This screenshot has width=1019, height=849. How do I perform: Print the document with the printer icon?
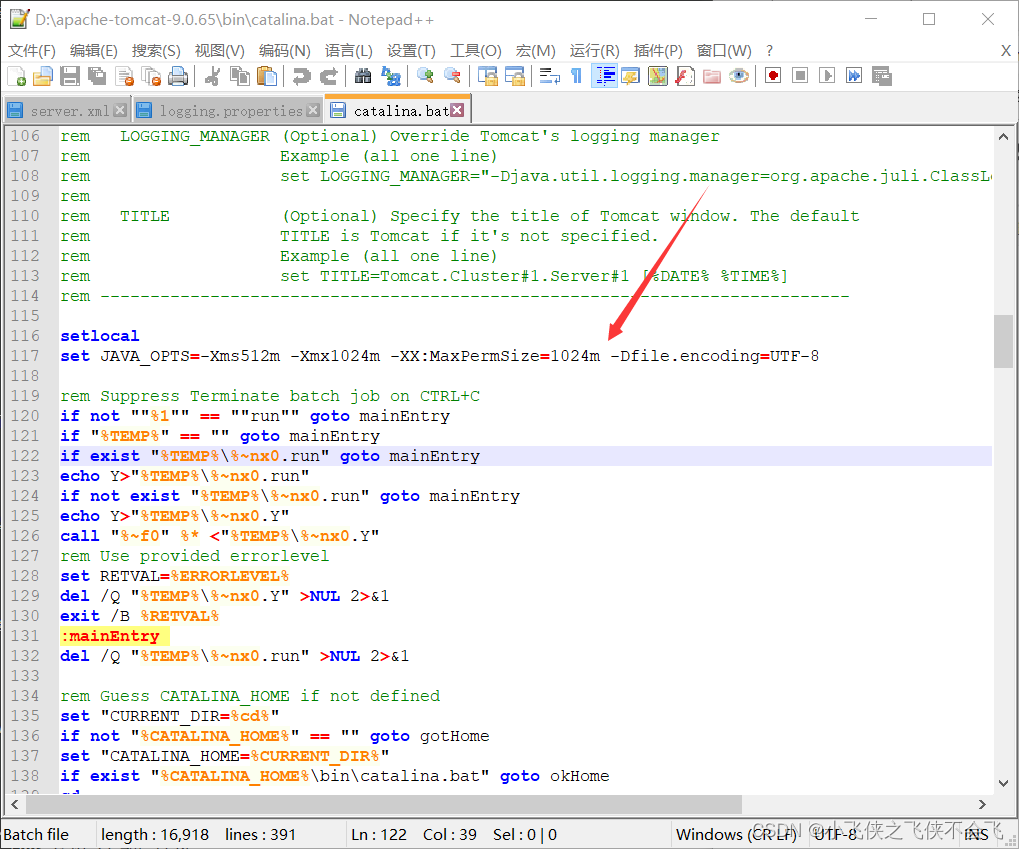point(178,77)
